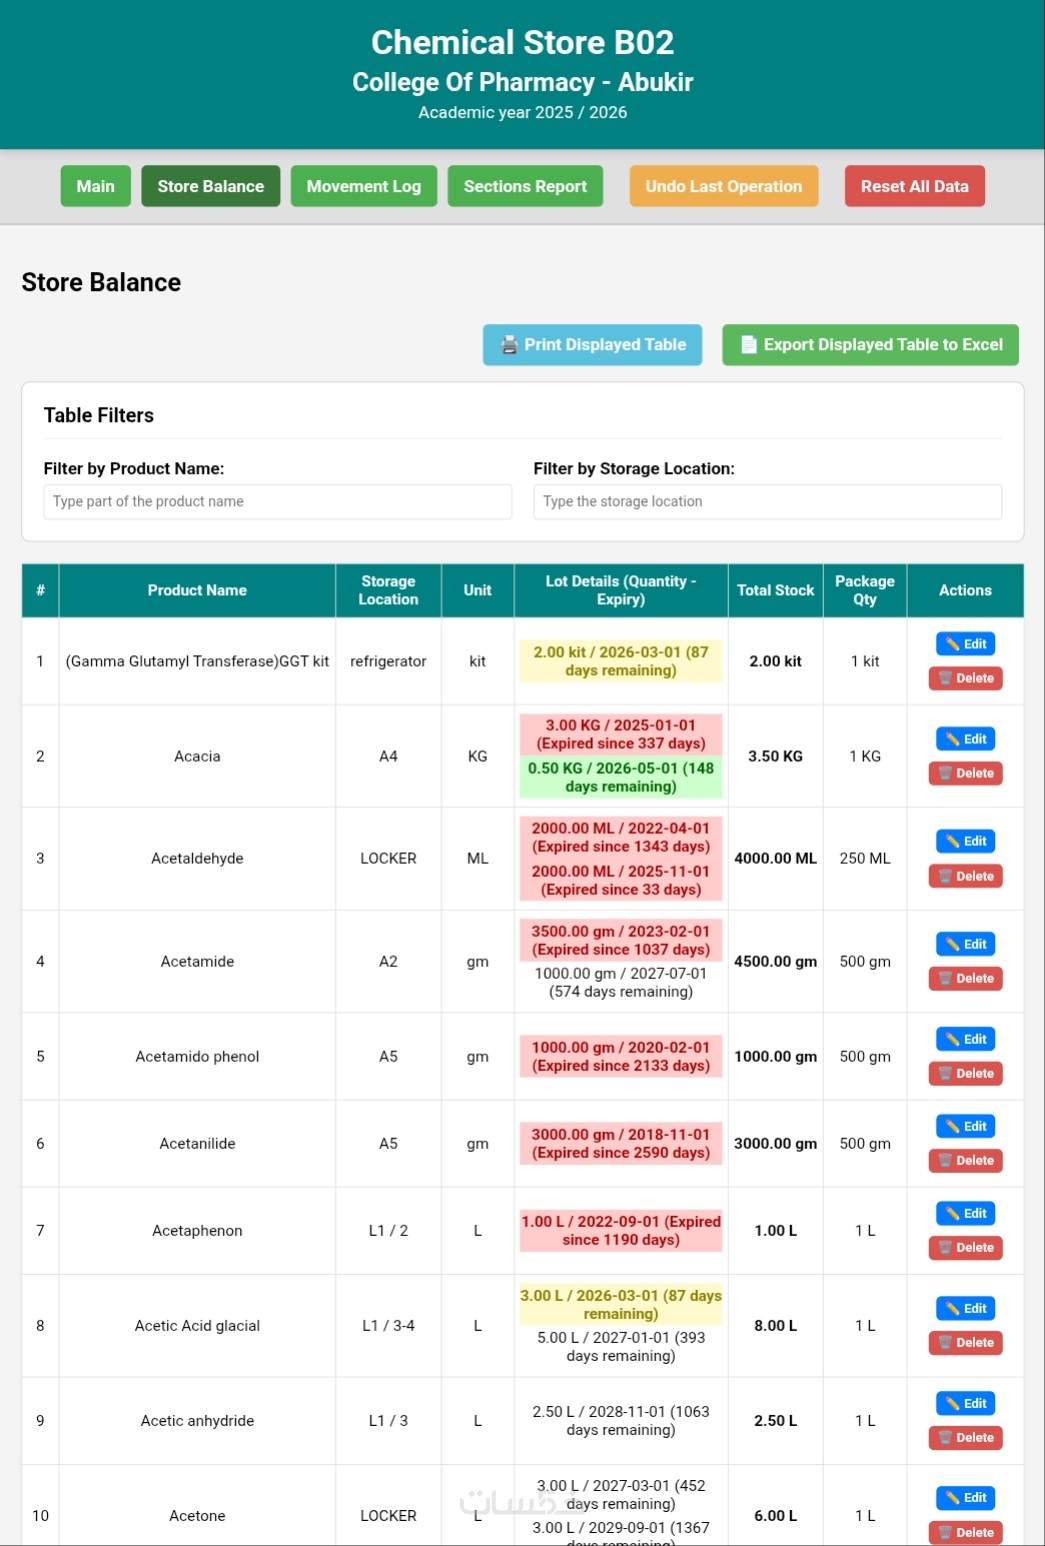
Task: Focus the Filter by Product Name field
Action: 277,502
